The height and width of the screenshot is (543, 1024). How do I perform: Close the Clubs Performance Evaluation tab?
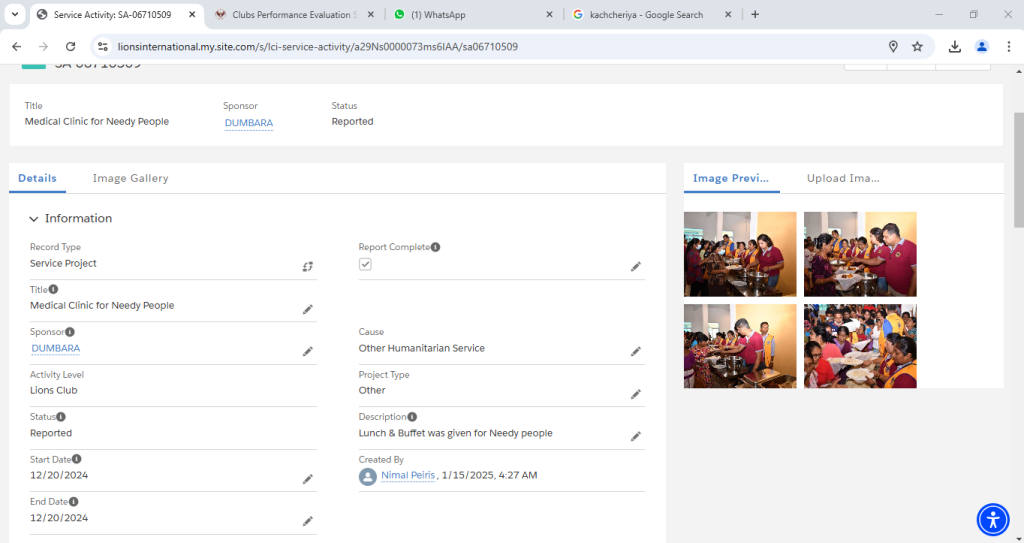click(x=371, y=14)
